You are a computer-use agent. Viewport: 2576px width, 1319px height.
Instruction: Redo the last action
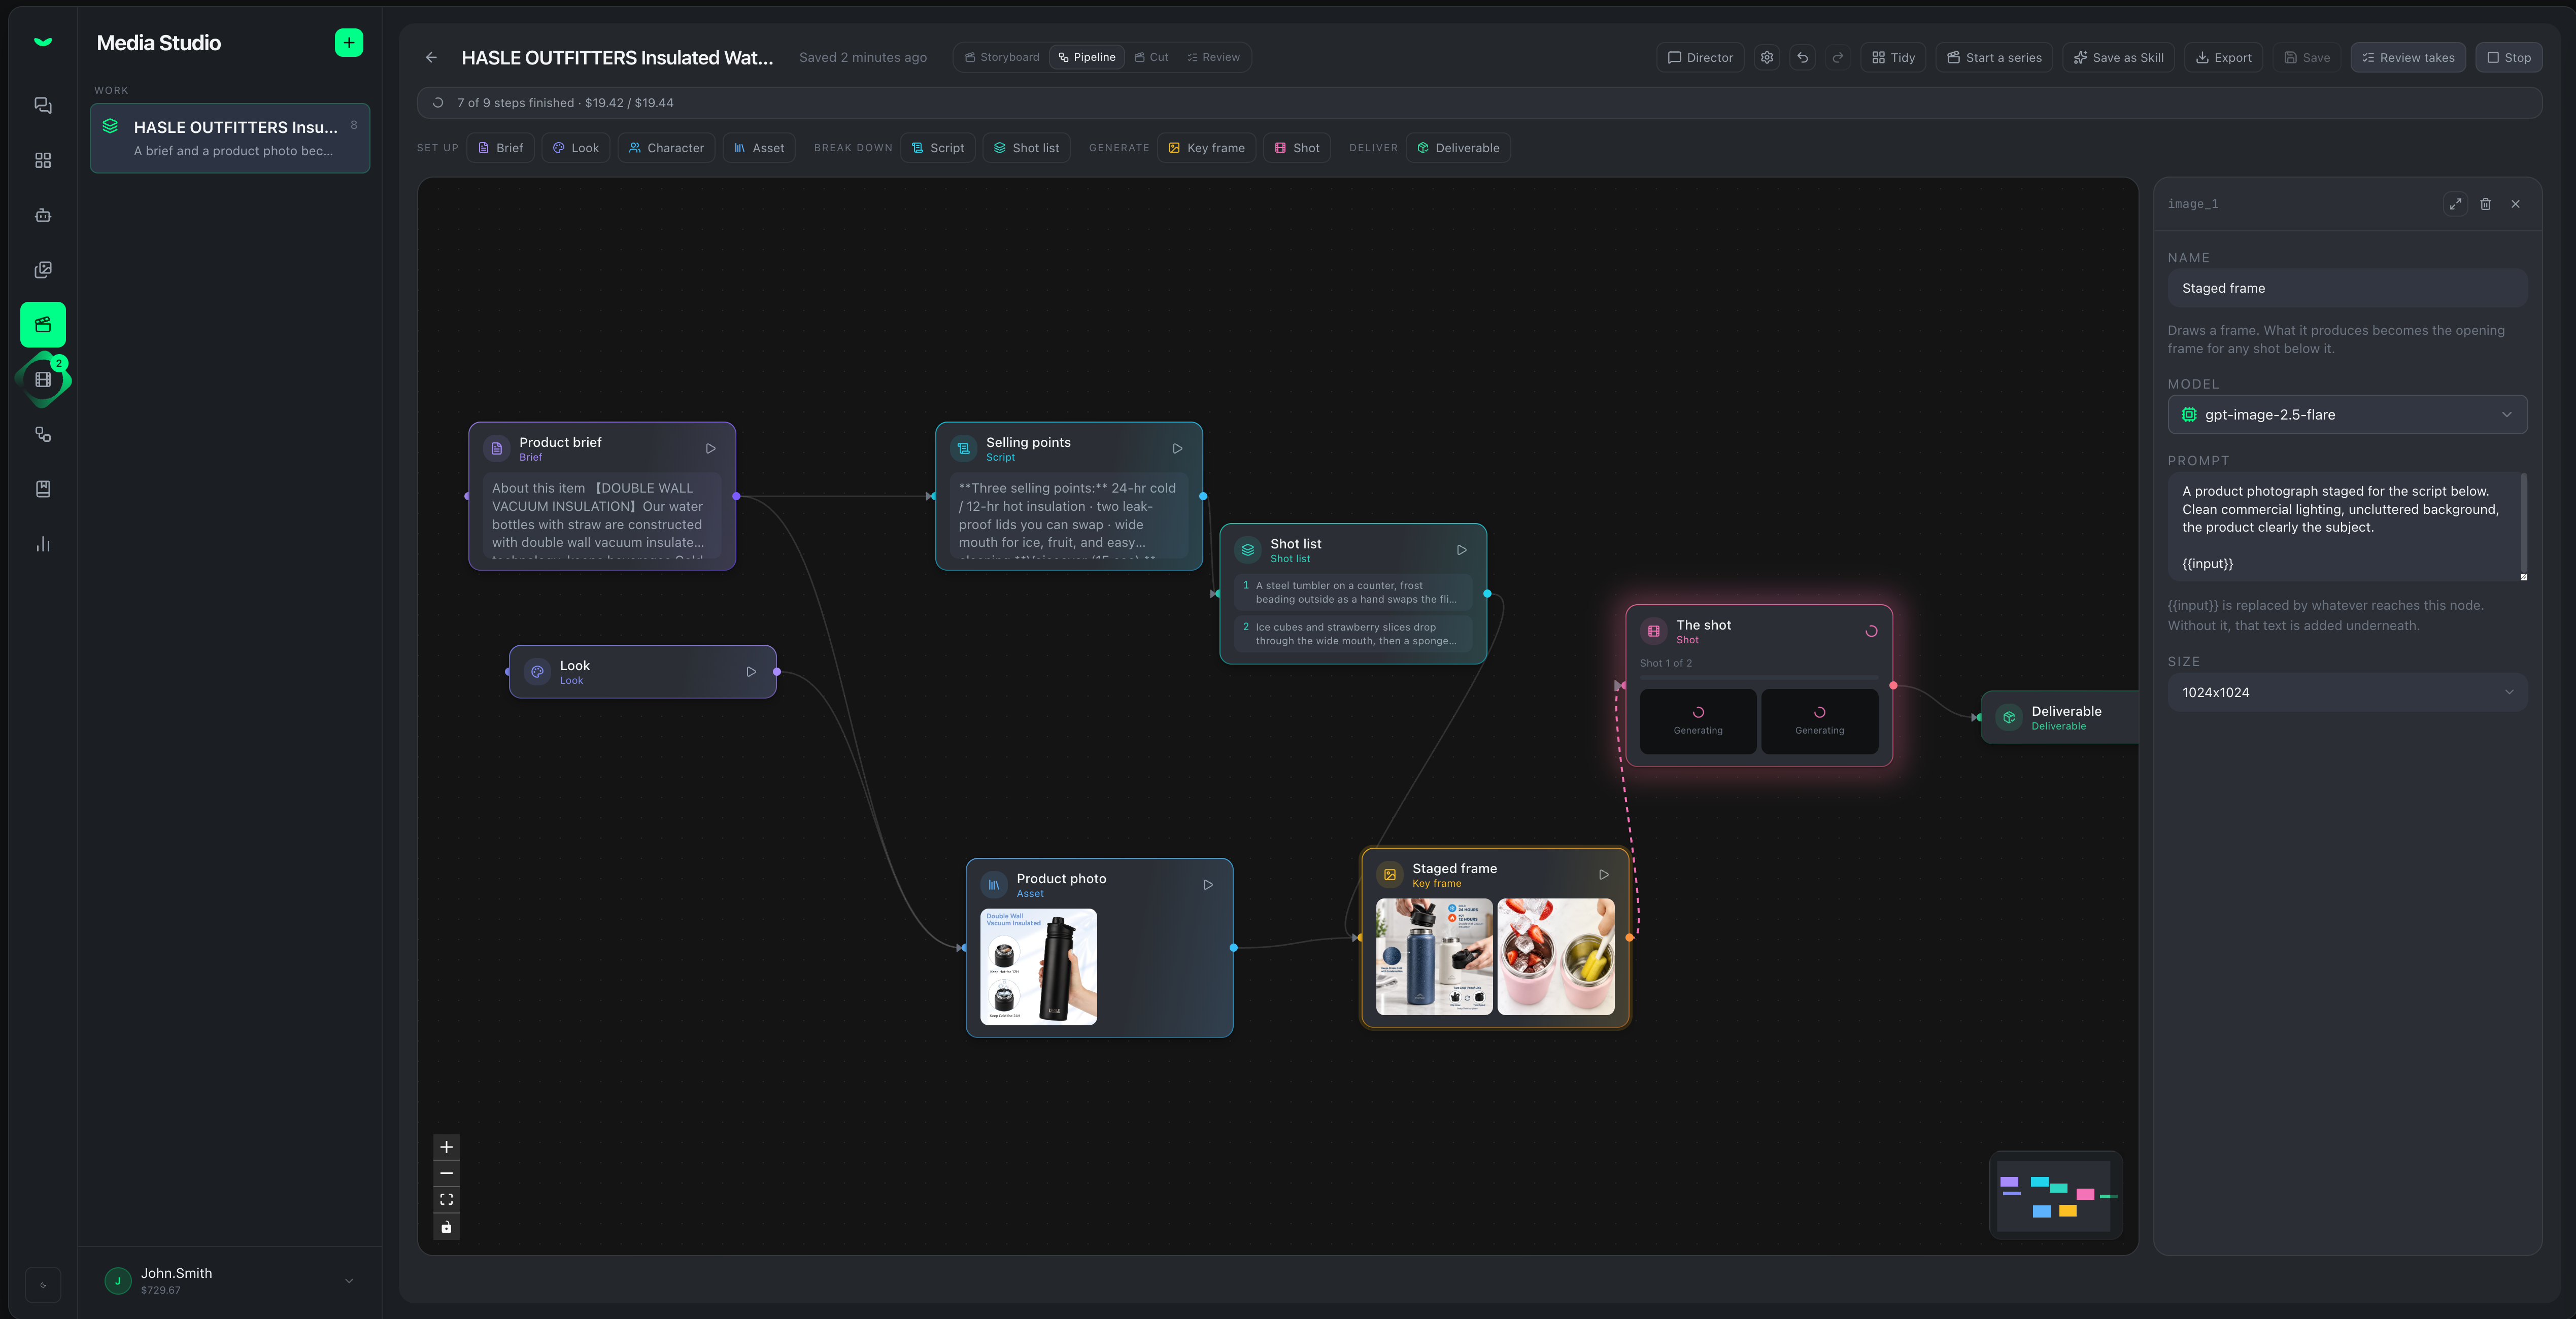pyautogui.click(x=1837, y=57)
